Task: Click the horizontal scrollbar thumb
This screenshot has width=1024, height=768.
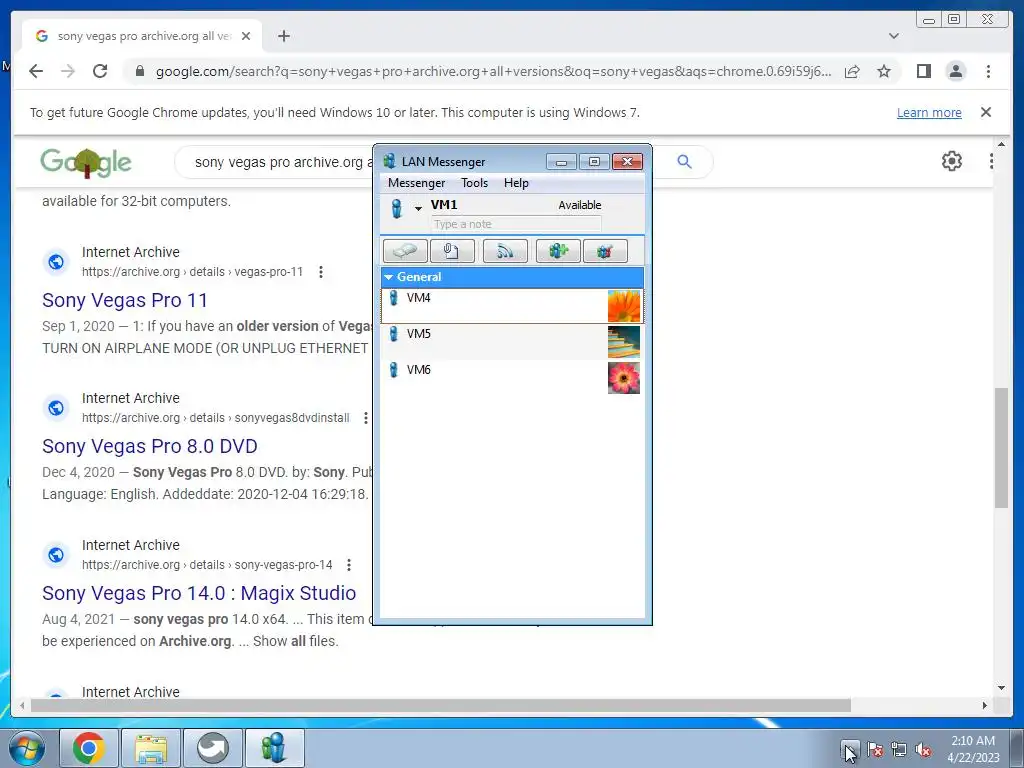Action: click(x=441, y=705)
